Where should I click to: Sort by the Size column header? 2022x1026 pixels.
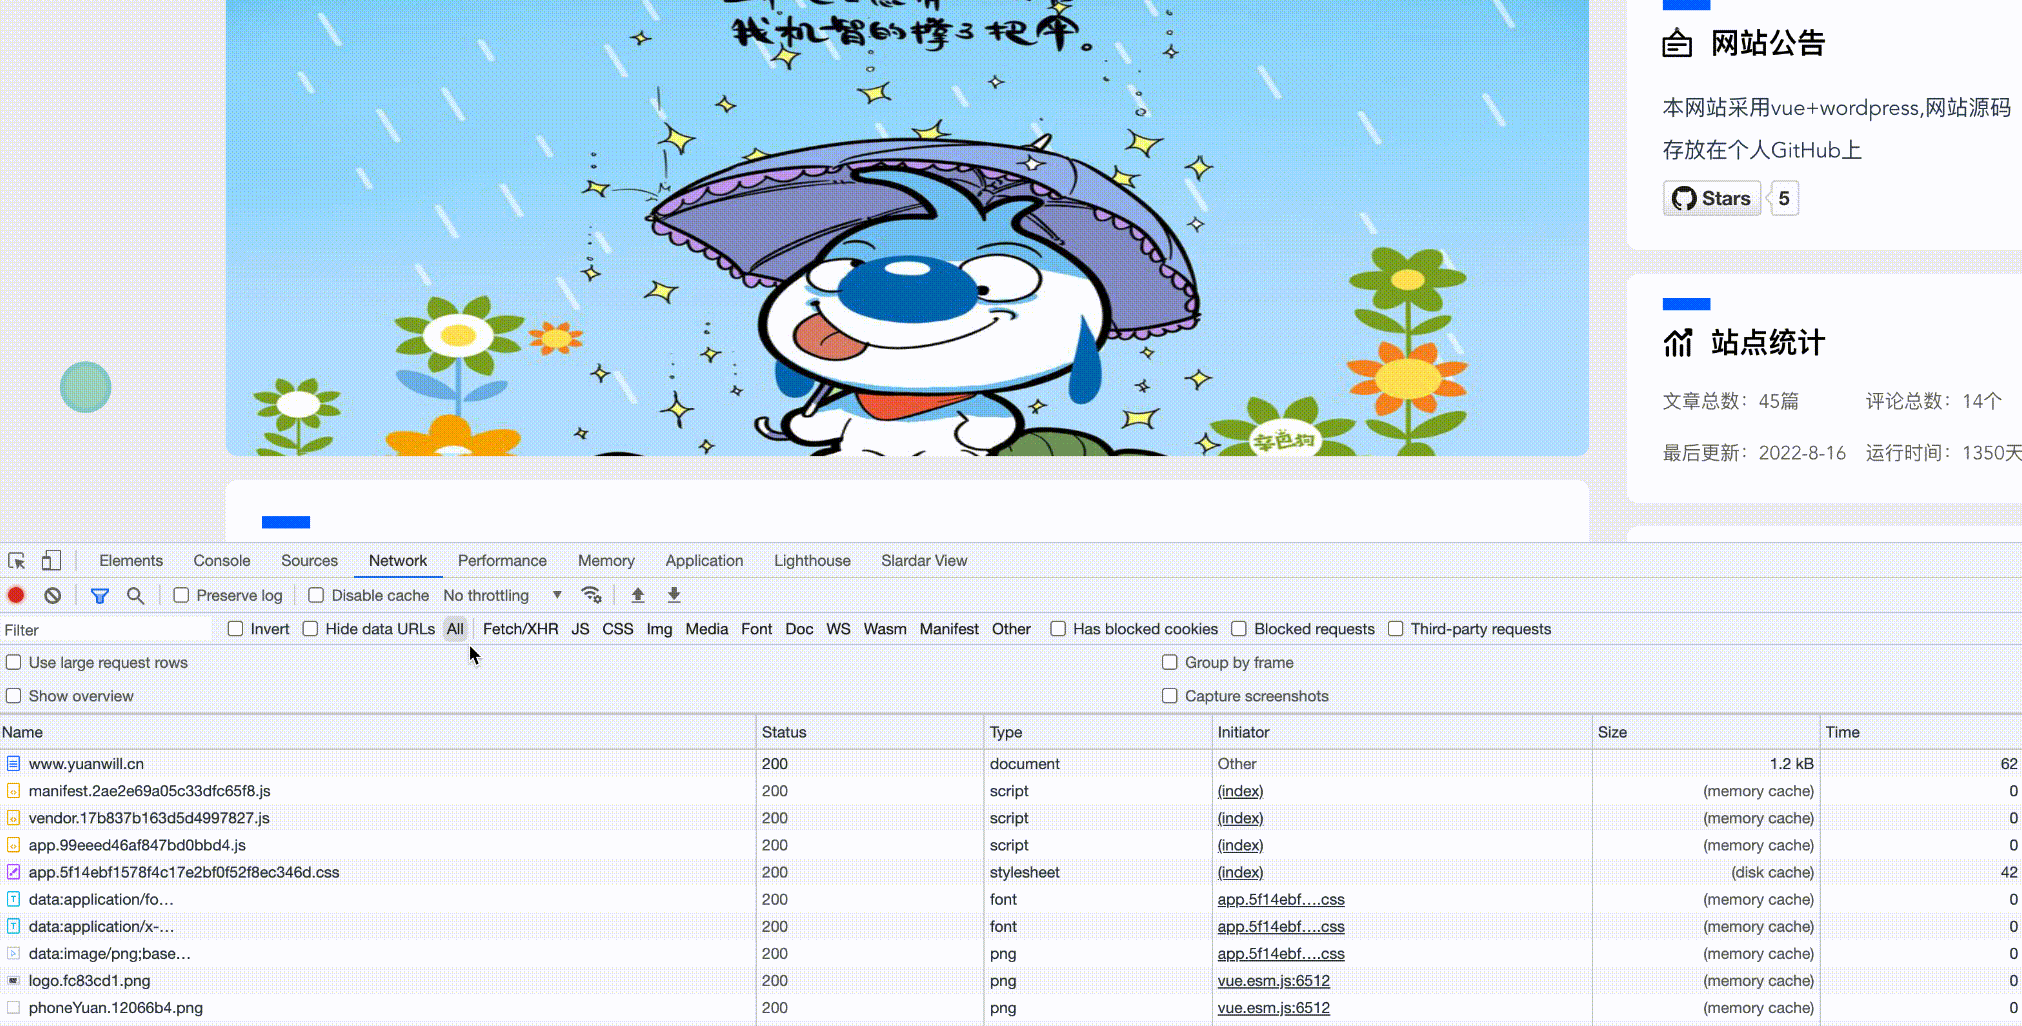click(x=1706, y=732)
